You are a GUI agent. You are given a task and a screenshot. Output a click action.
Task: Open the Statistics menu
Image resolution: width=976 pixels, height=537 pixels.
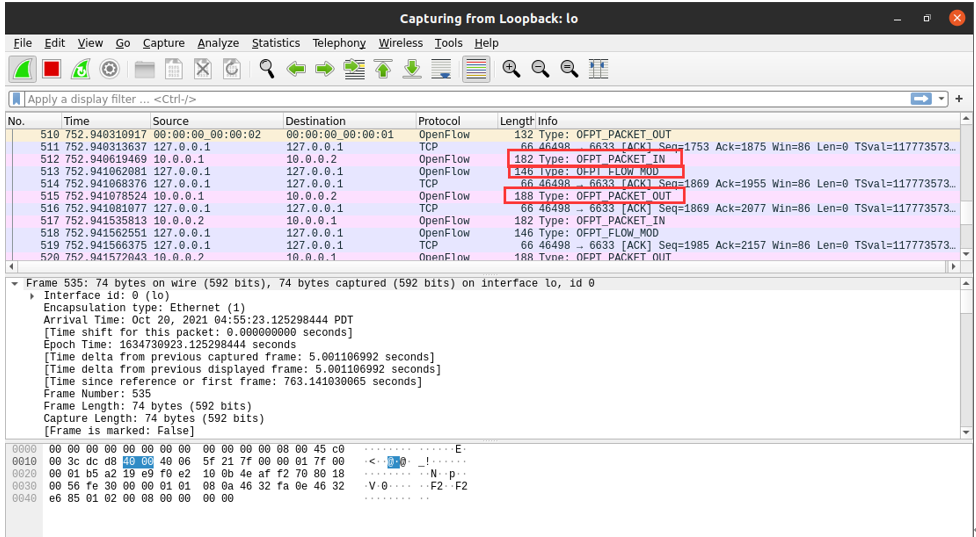pyautogui.click(x=276, y=43)
